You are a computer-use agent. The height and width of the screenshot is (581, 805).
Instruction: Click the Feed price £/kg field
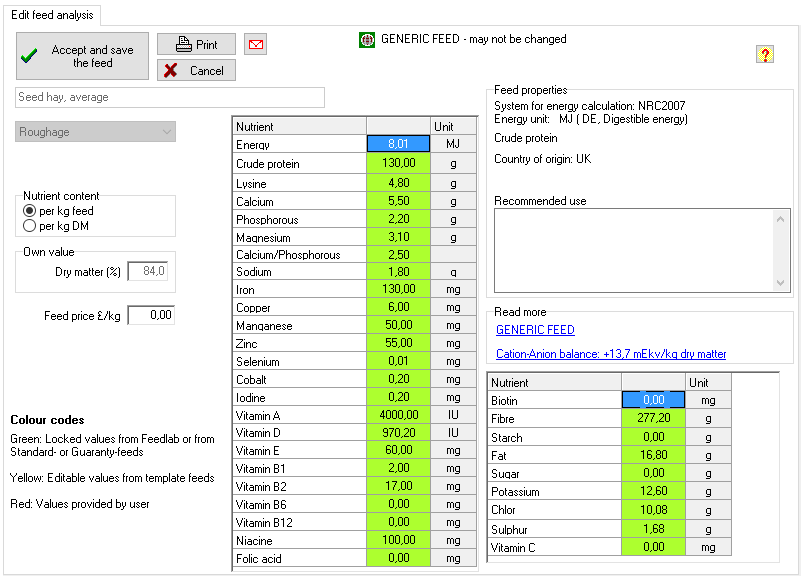(151, 315)
